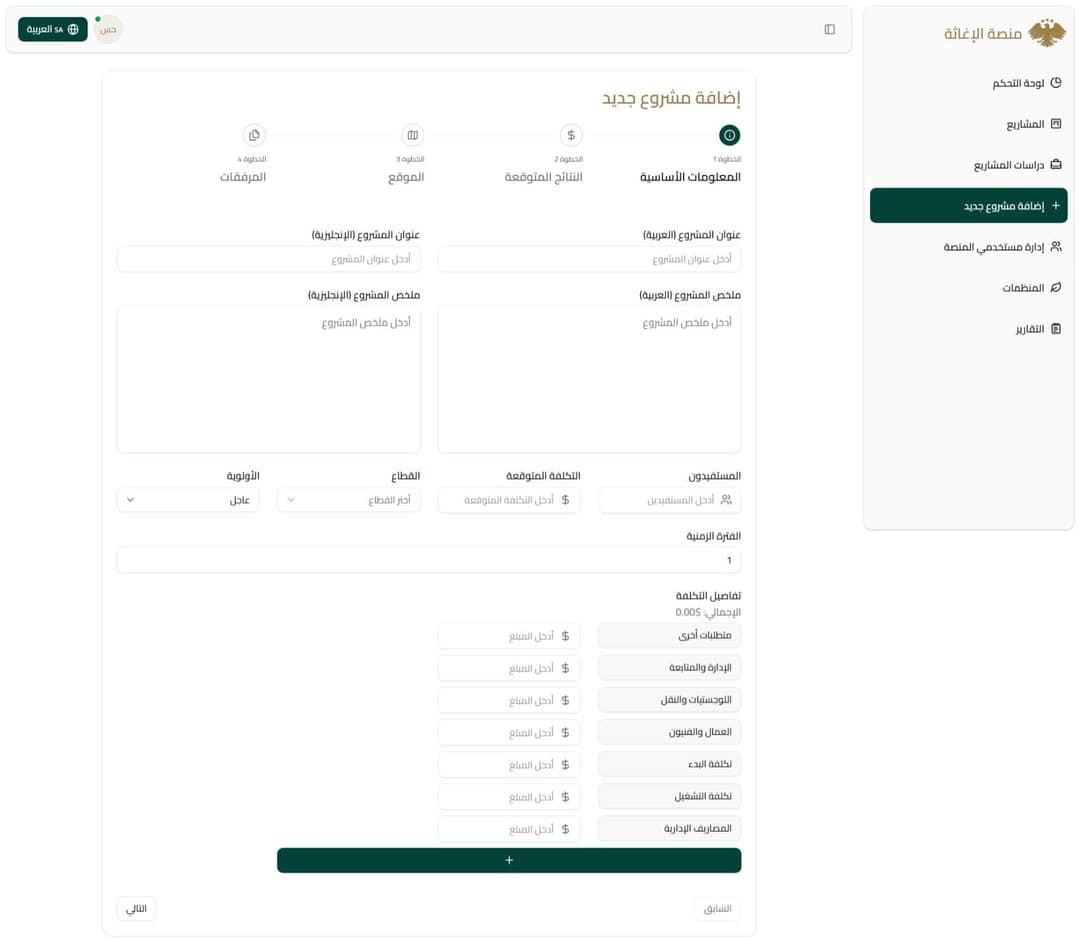Screen dimensions: 1080x941
Task: Collapse the sidebar using the panel icon
Action: coord(829,29)
